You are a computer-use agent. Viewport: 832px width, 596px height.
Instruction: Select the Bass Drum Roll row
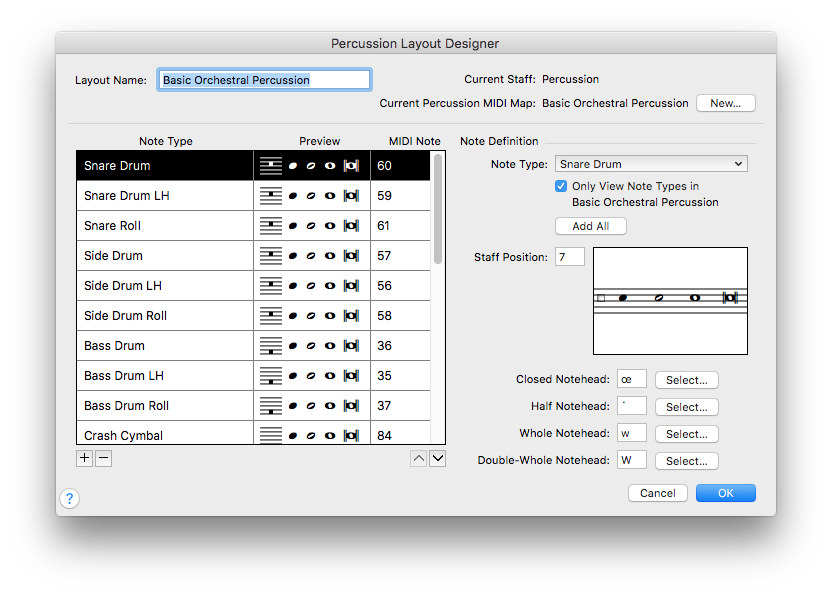coord(254,405)
